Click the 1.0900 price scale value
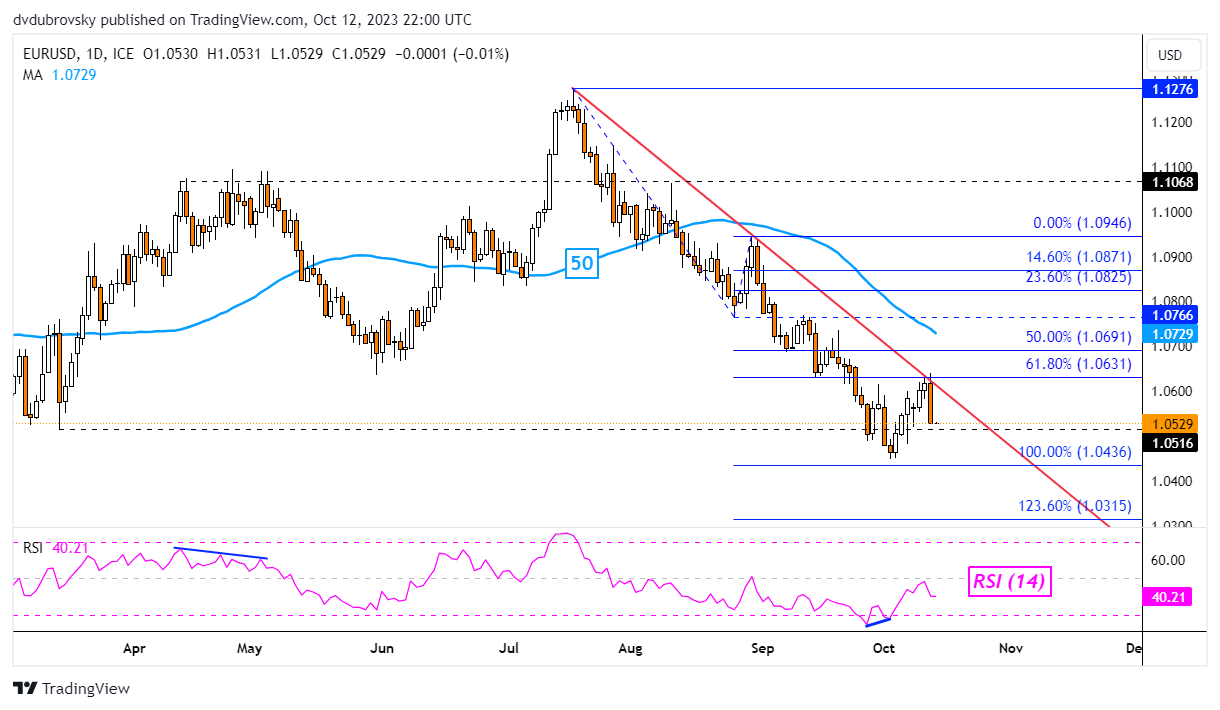The image size is (1220, 710). (1173, 257)
